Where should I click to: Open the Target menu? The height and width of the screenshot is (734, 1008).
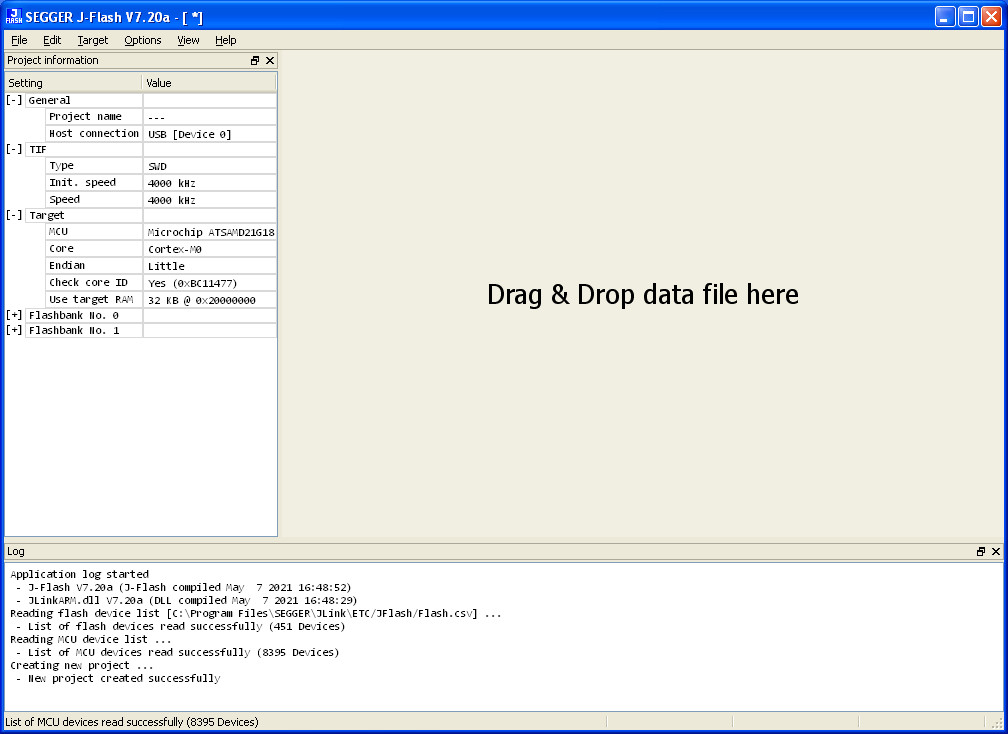[93, 40]
